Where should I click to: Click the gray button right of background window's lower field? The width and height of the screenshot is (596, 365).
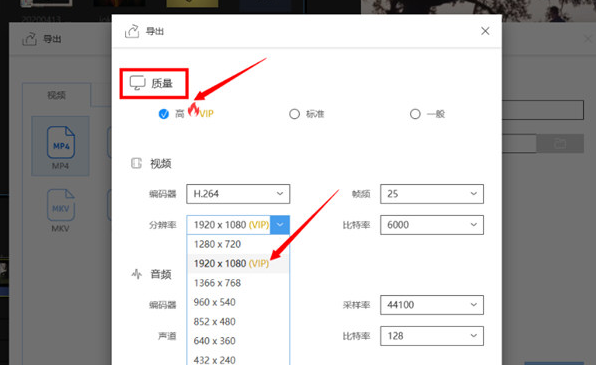(x=560, y=143)
